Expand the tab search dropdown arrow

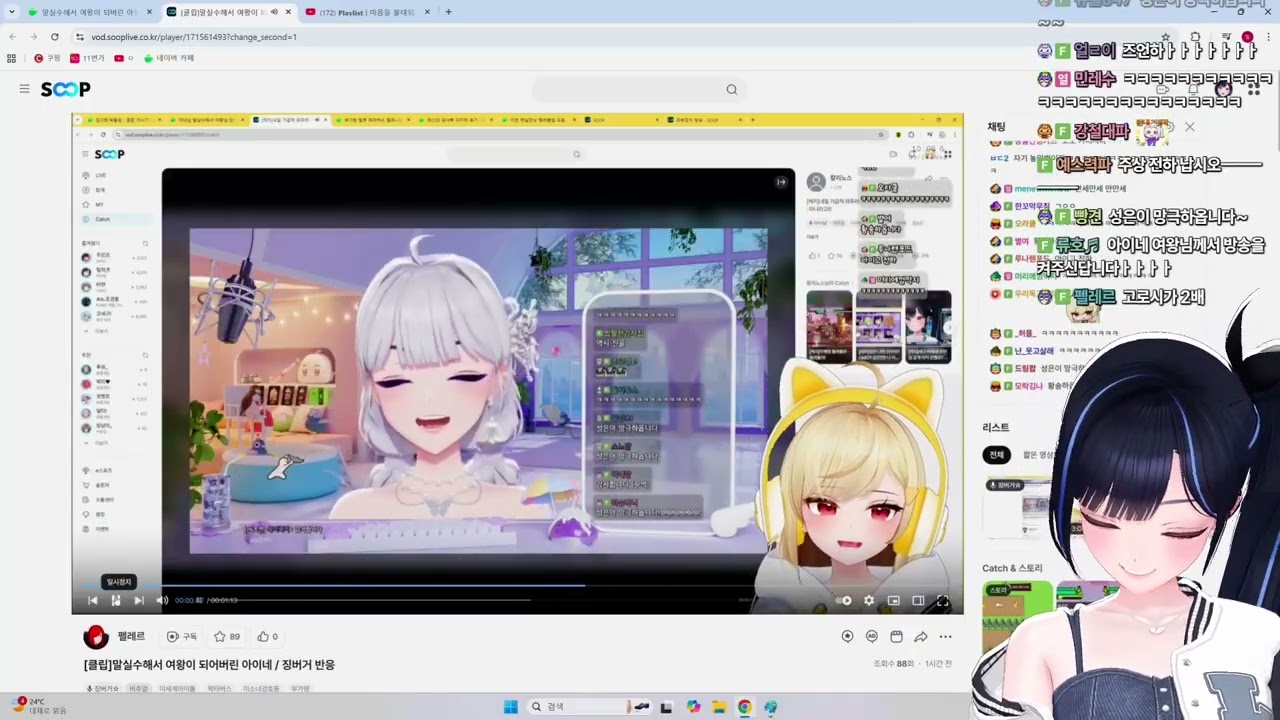click(x=10, y=12)
